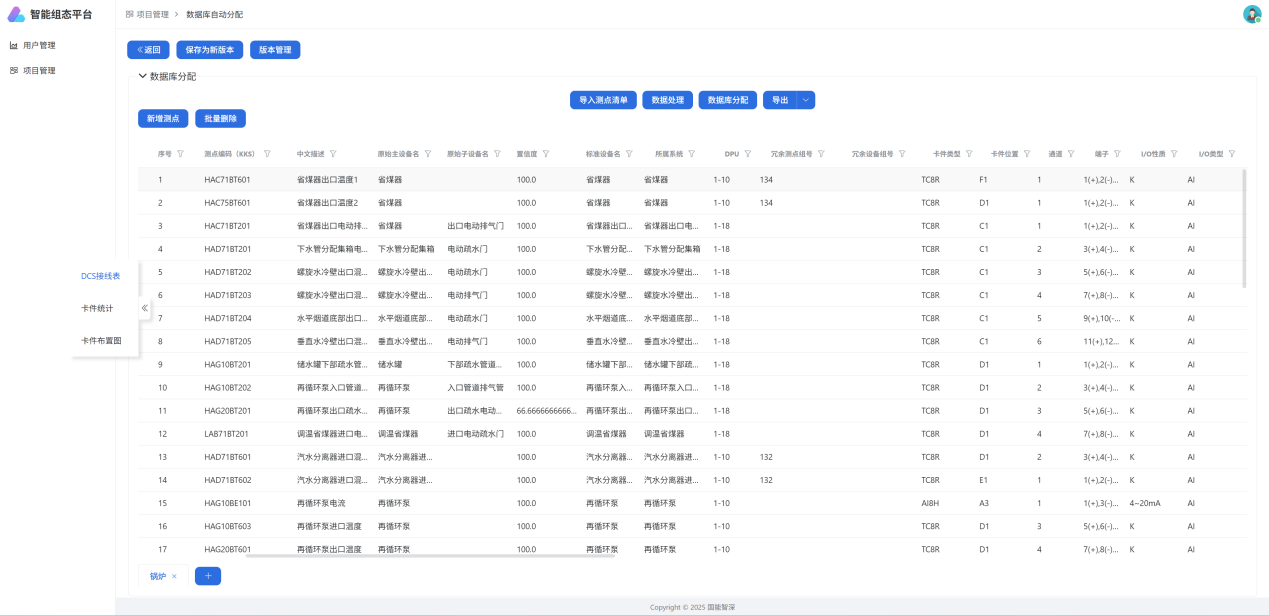Open the 导出 dropdown arrow
The height and width of the screenshot is (616, 1269).
point(806,100)
